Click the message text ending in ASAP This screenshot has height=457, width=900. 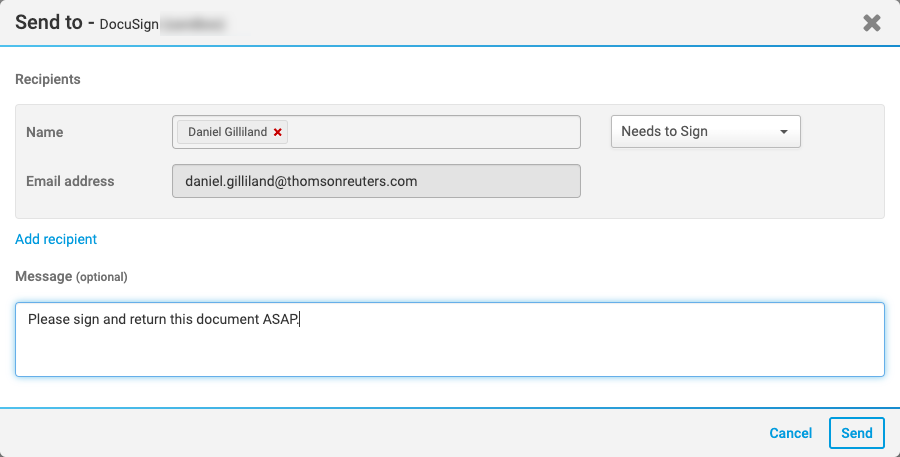[163, 320]
